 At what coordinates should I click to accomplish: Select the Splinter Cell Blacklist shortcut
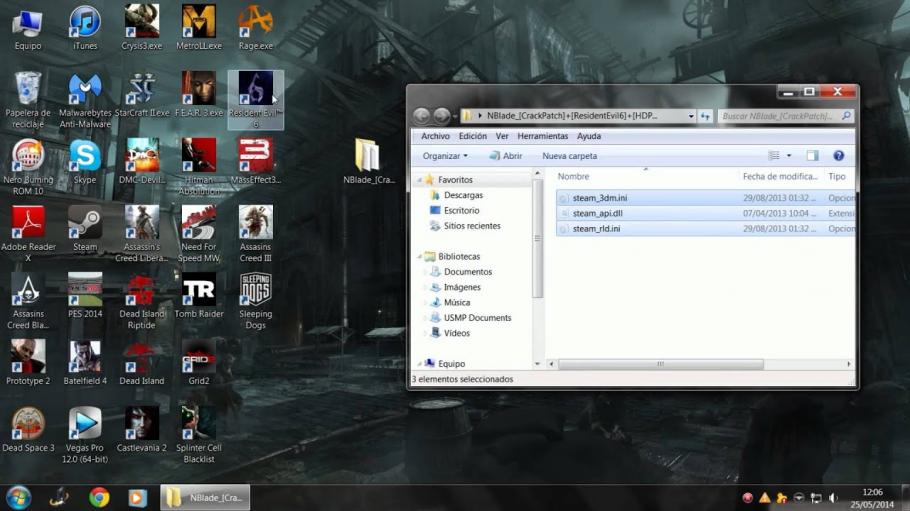pos(198,434)
